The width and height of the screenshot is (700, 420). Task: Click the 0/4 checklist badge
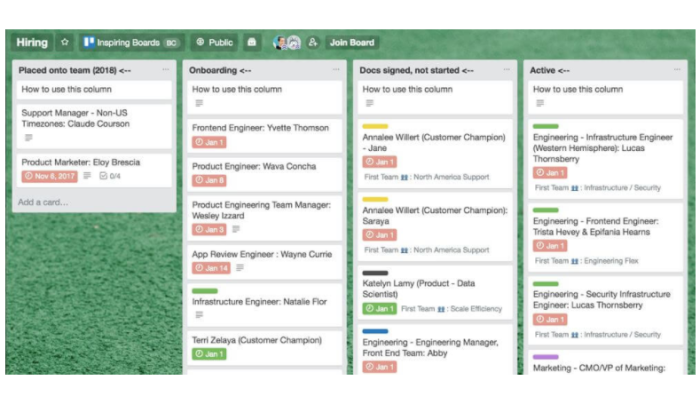(110, 176)
